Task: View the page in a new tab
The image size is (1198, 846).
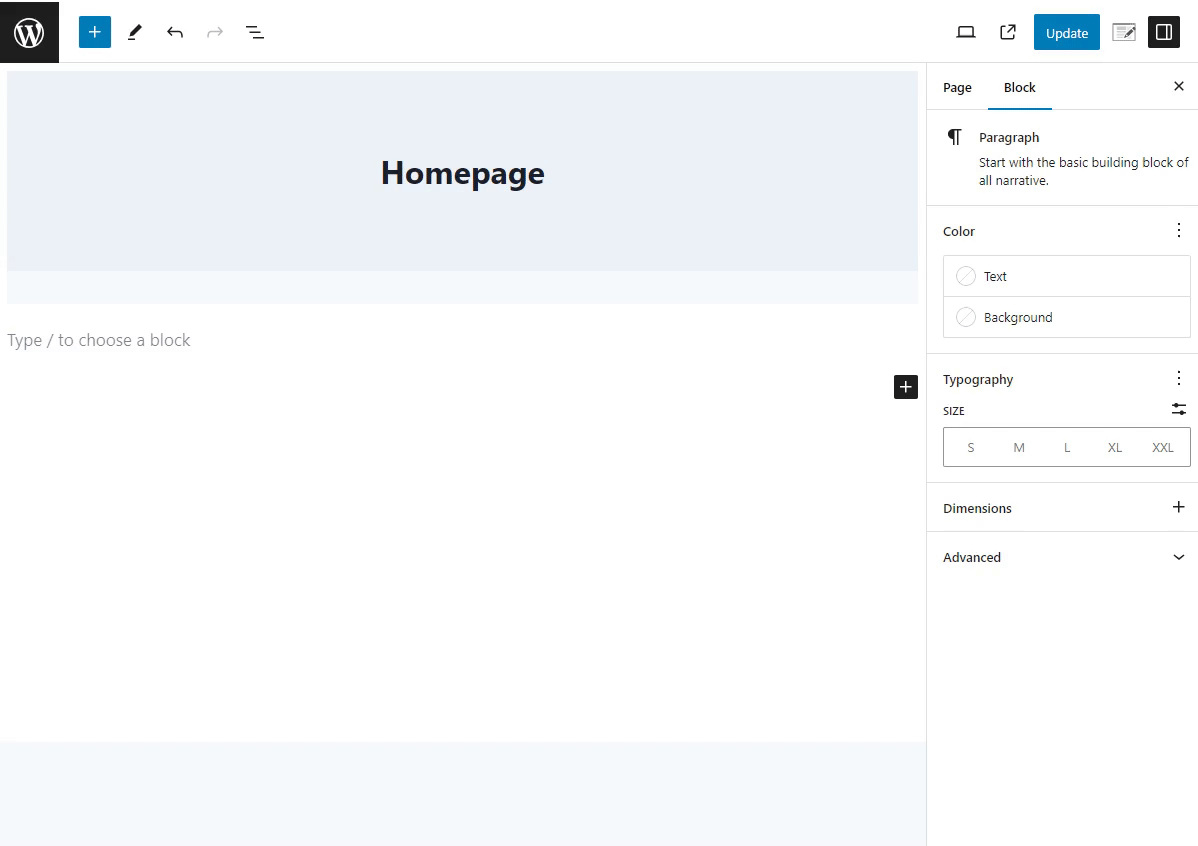Action: point(1008,32)
